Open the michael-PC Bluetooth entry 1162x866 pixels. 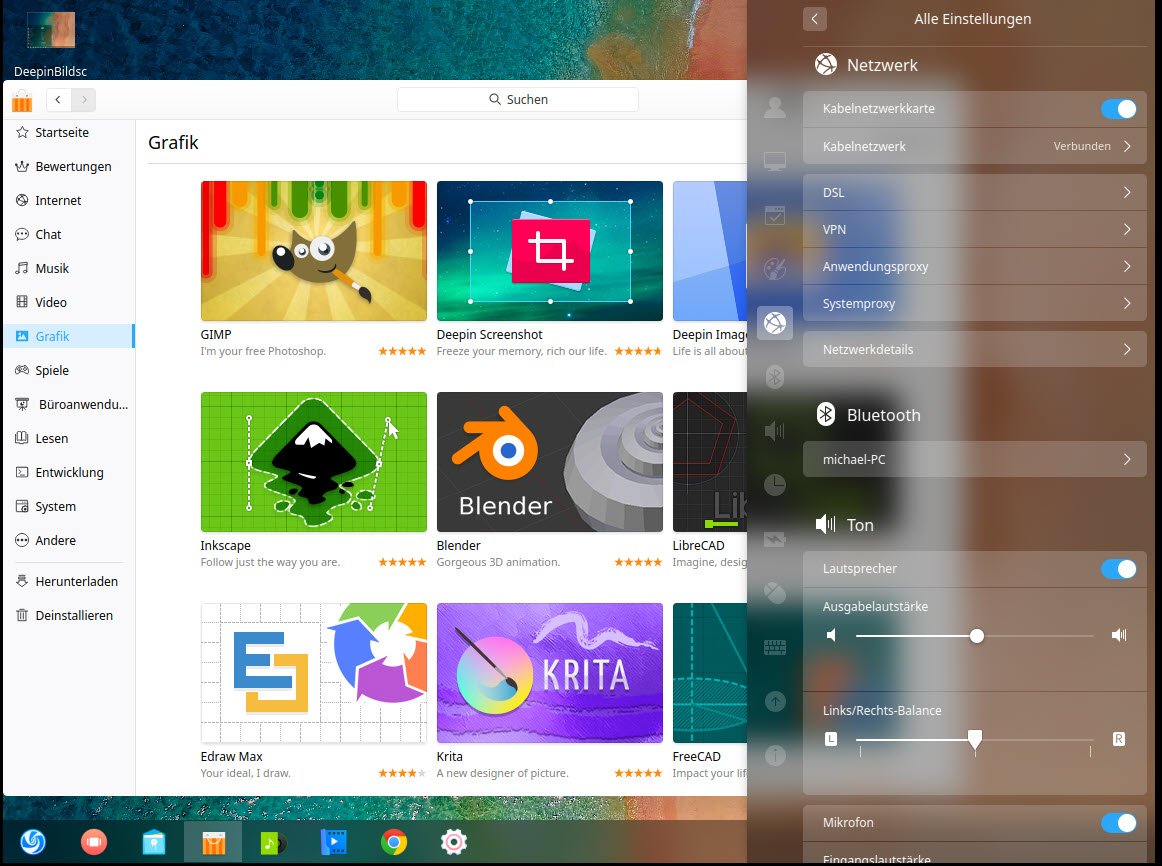point(975,459)
